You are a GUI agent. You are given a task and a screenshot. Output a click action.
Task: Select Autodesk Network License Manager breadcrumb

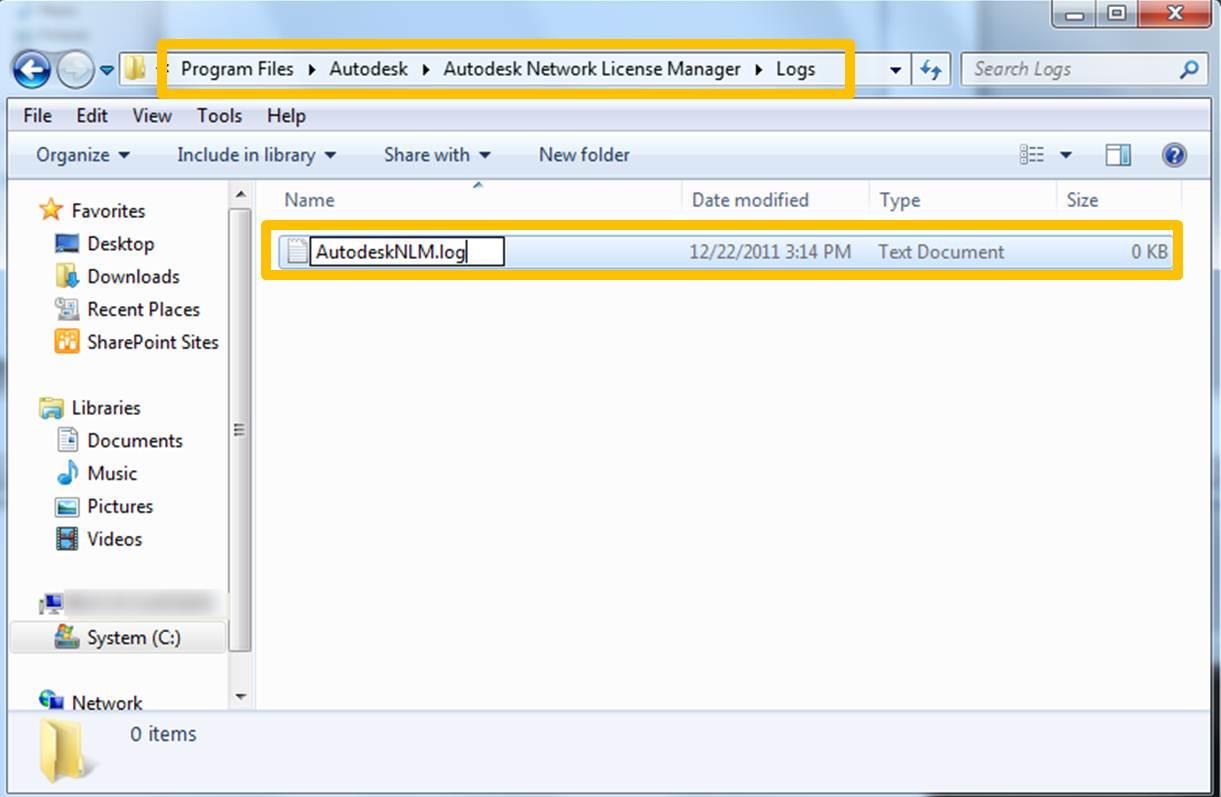click(592, 69)
